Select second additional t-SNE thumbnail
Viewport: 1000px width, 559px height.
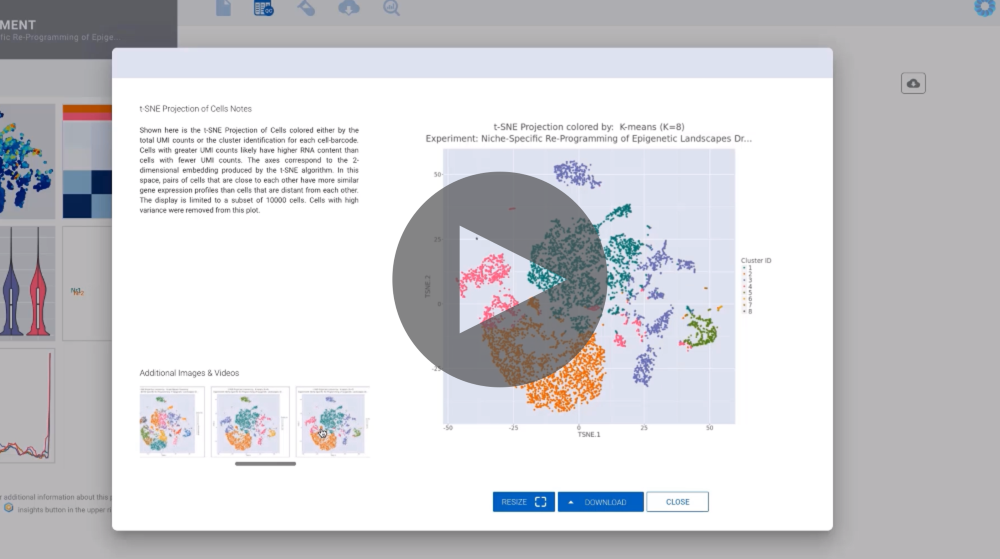tap(250, 421)
